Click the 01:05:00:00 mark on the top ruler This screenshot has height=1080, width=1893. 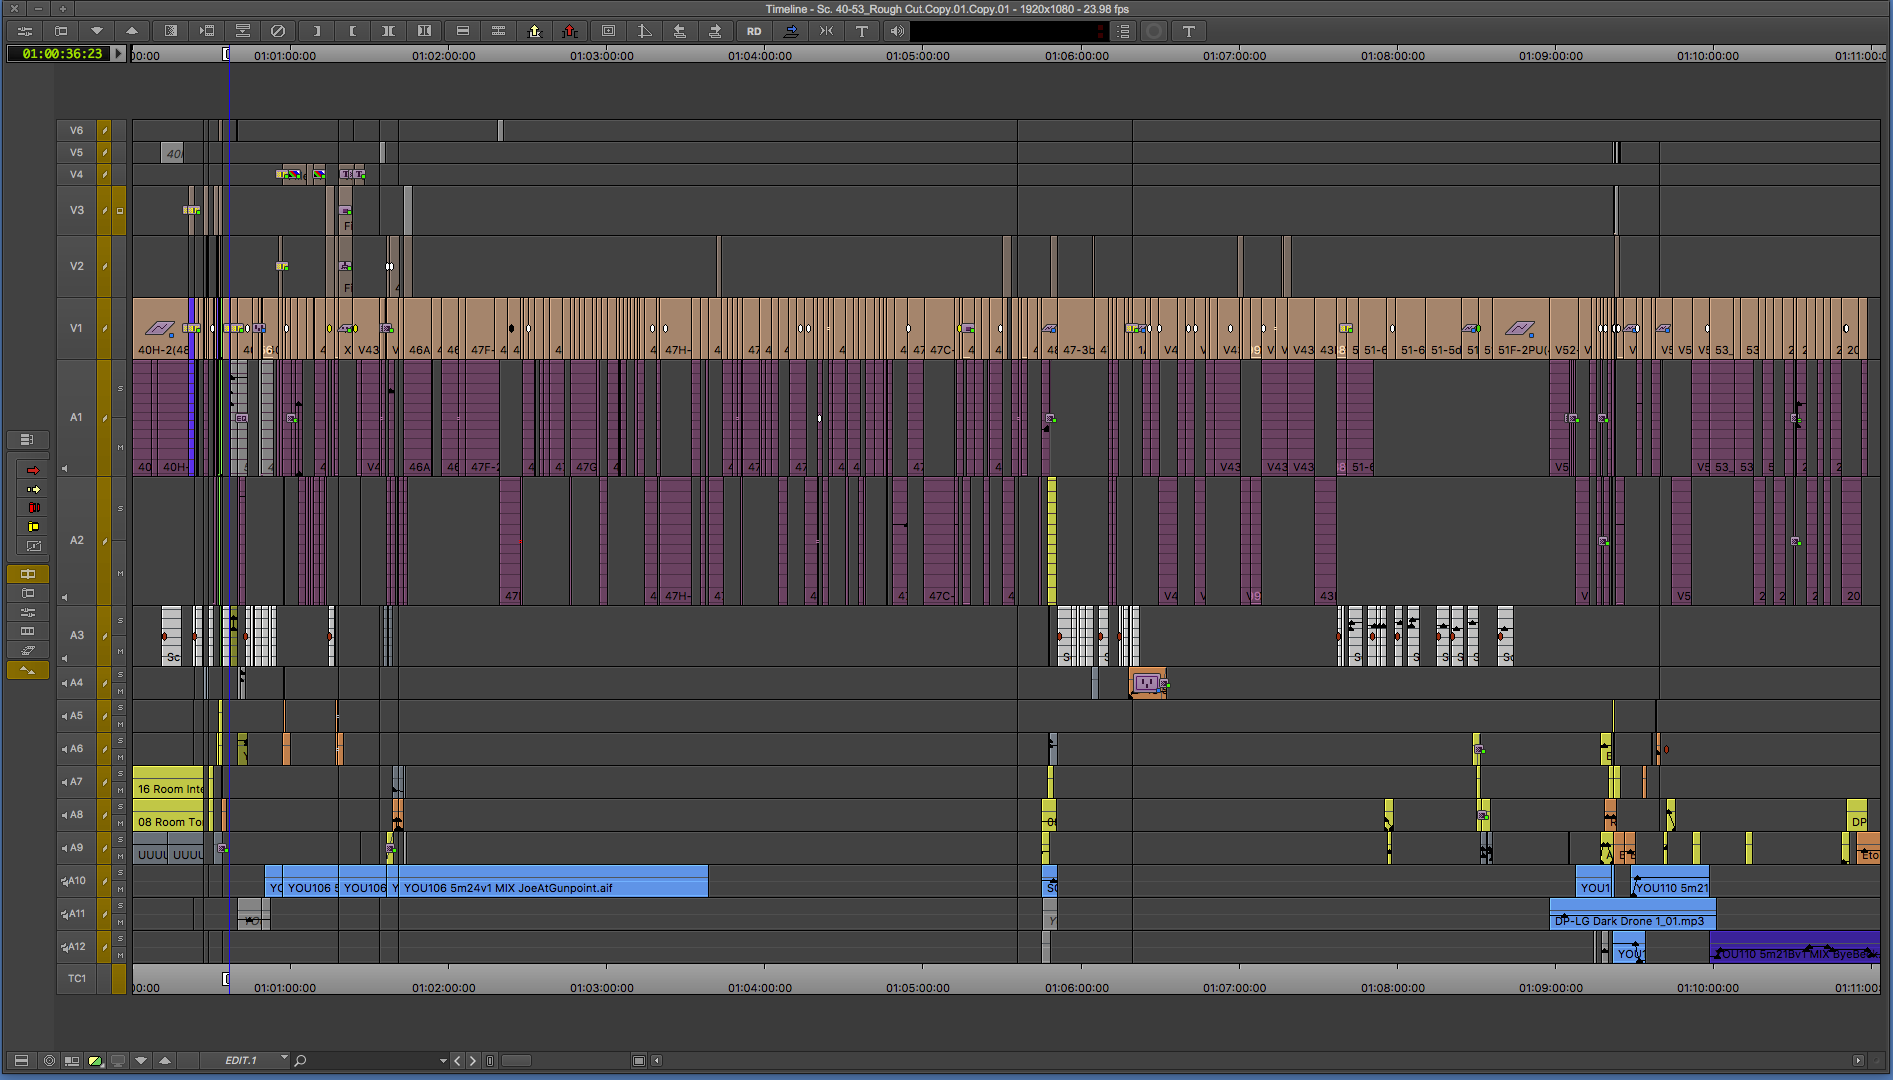coord(917,56)
